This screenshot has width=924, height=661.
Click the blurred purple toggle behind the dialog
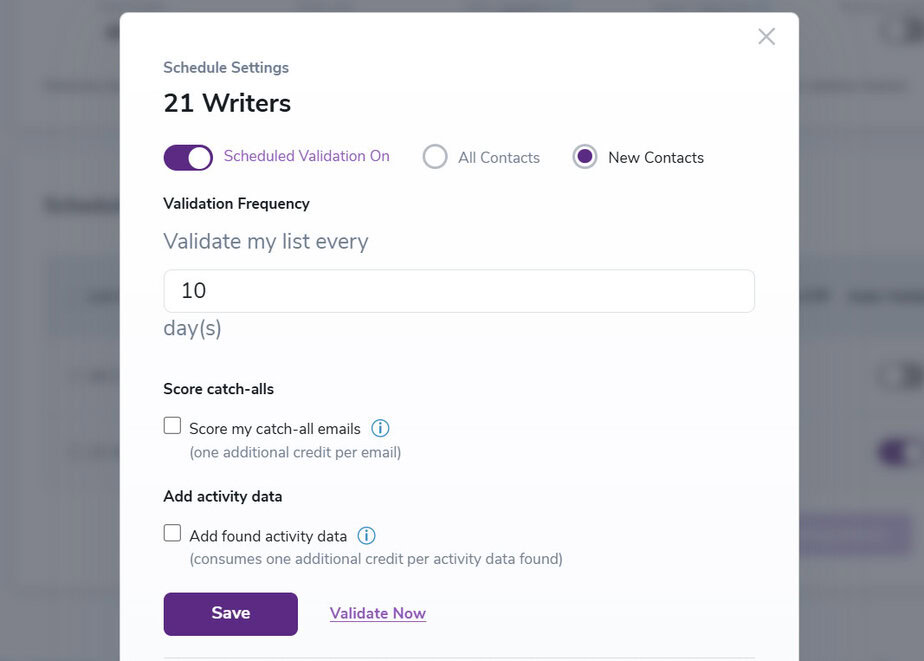click(901, 452)
